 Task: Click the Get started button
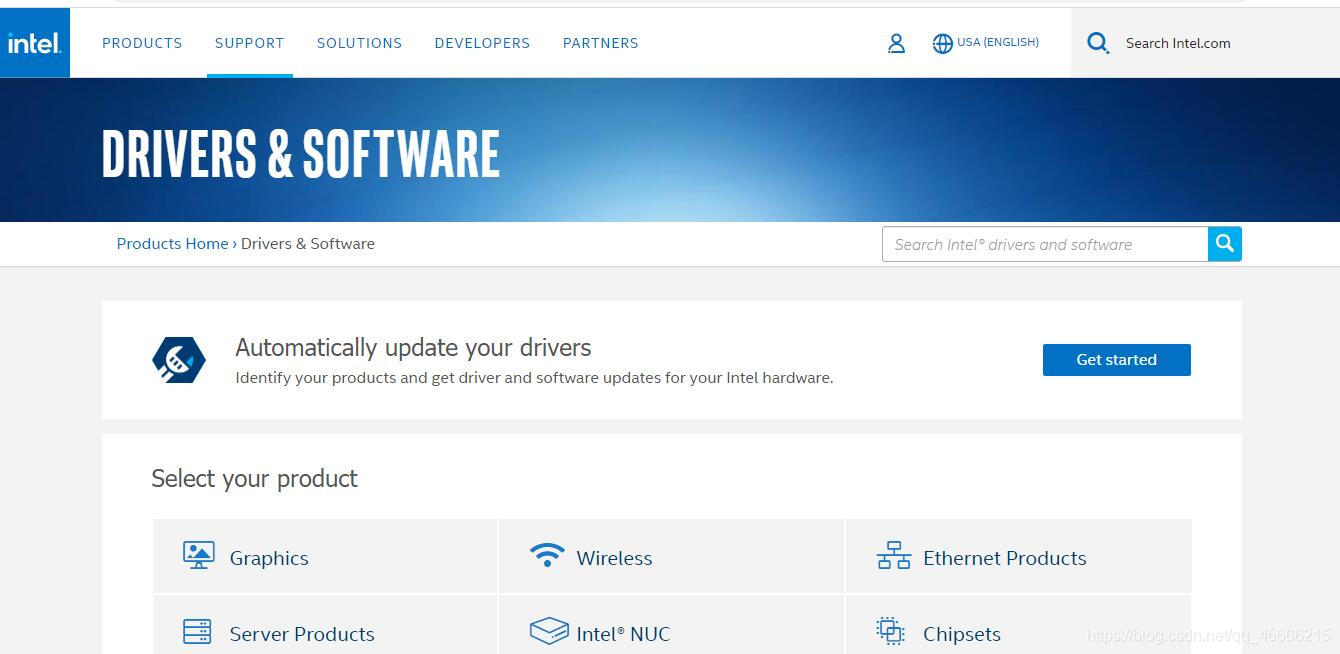1116,360
